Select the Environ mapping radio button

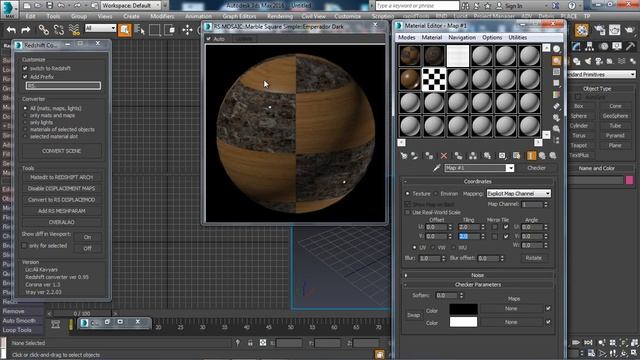click(x=436, y=193)
